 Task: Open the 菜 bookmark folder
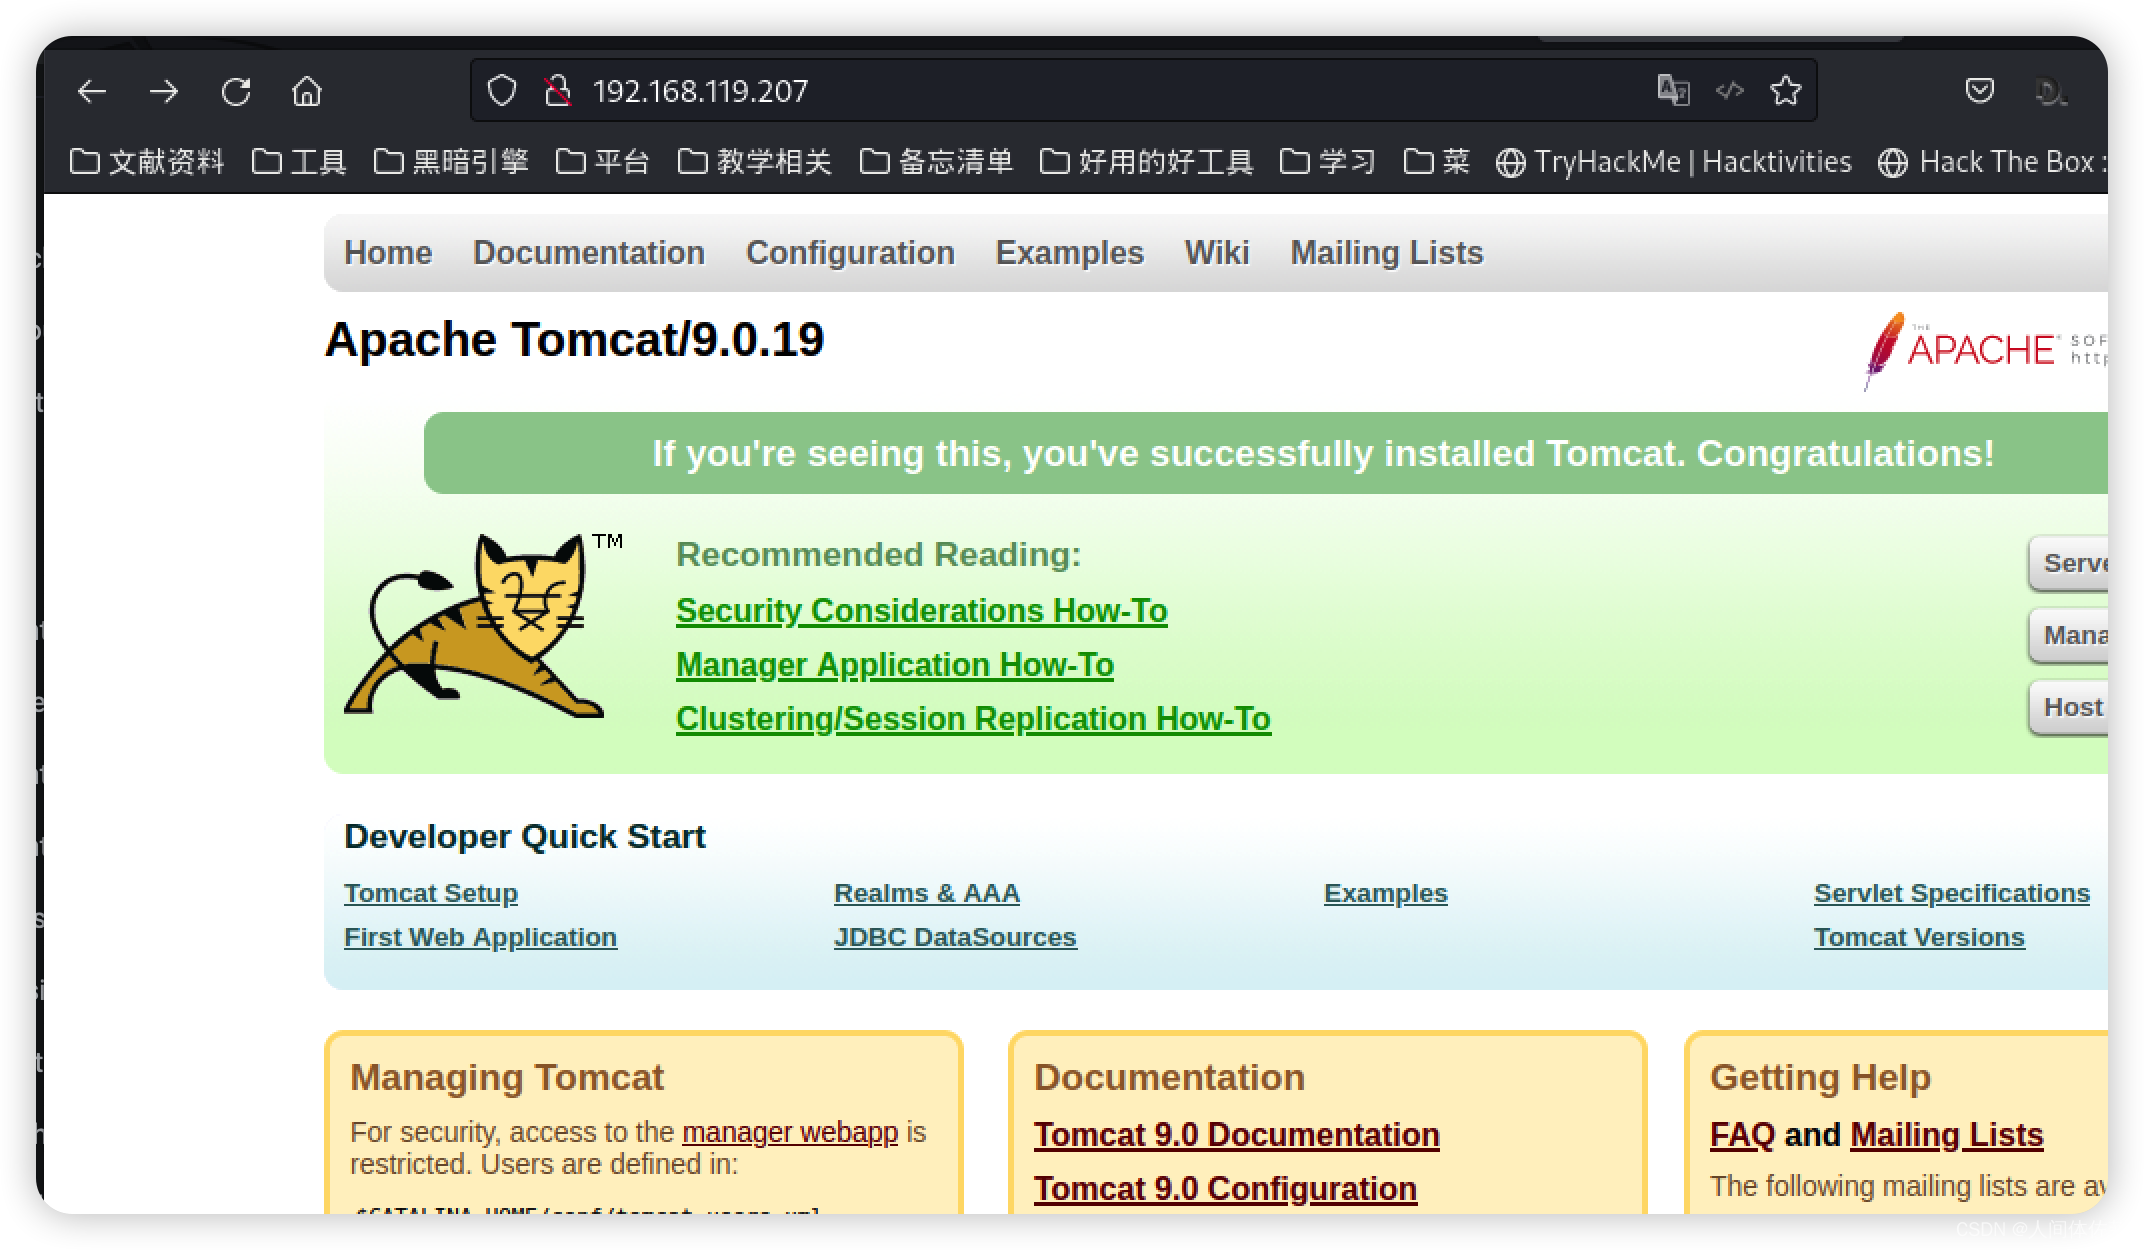1437,161
